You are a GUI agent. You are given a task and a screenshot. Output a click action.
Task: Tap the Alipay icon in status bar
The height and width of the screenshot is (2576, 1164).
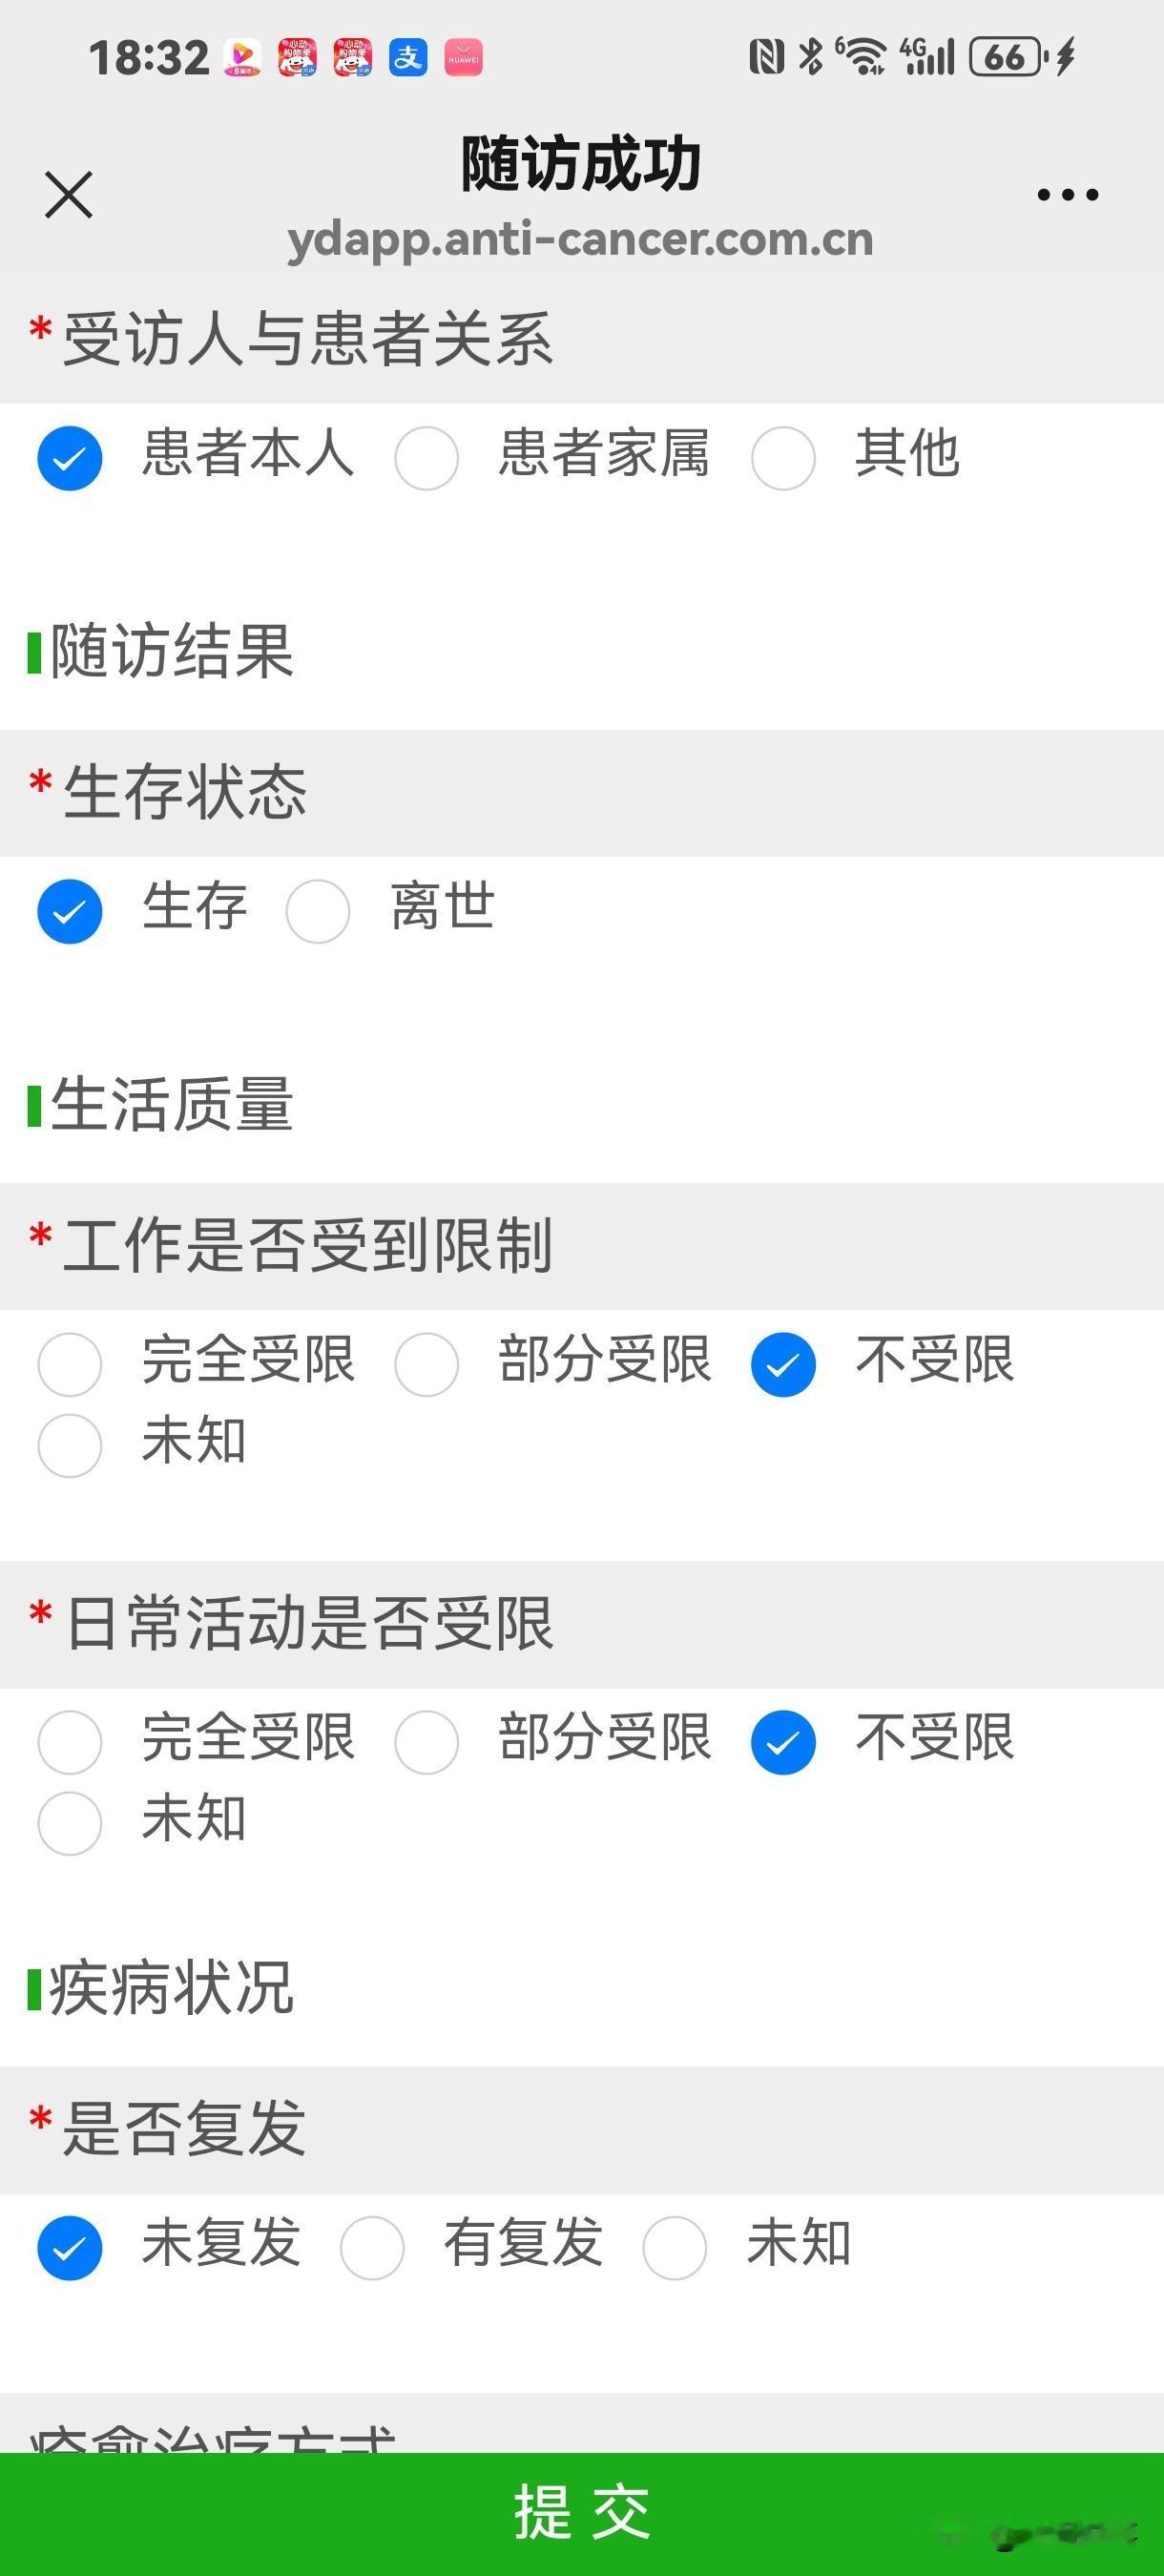coord(408,57)
